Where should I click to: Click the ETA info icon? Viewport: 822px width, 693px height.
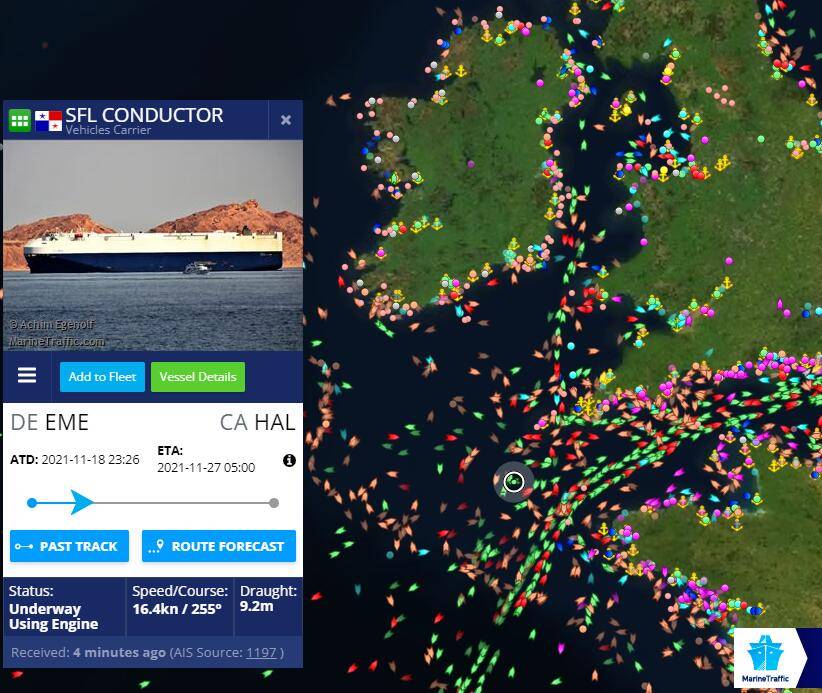(289, 460)
